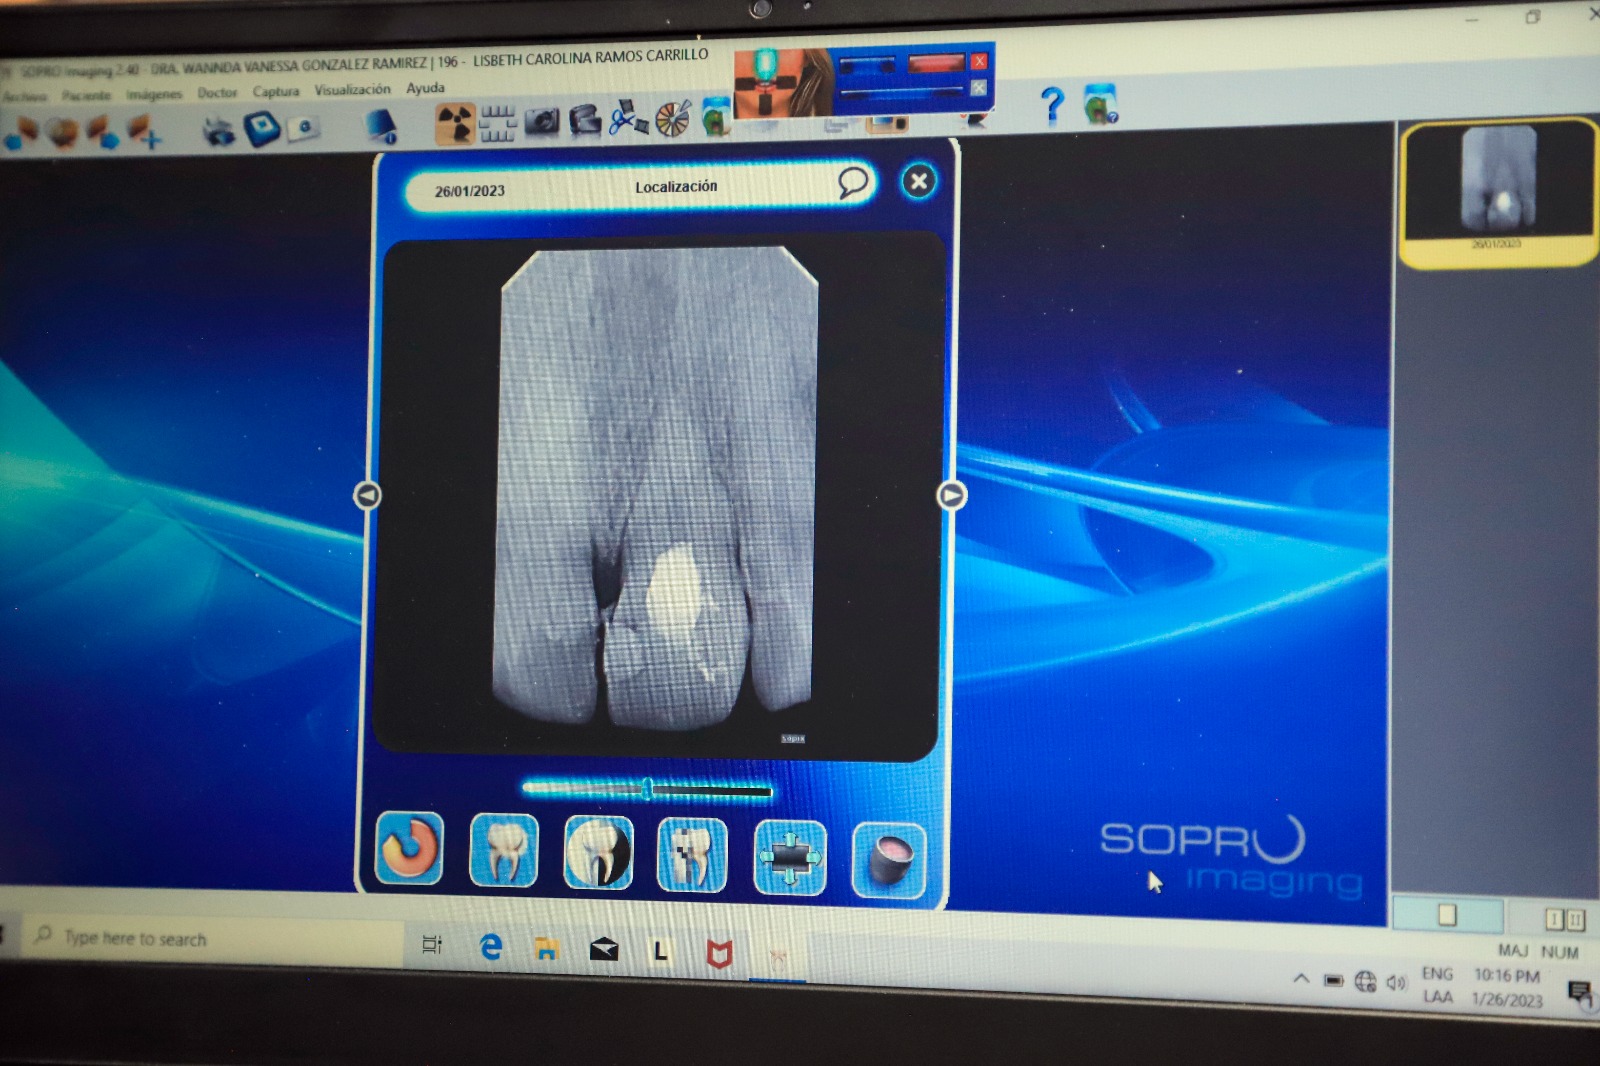
Task: Click the radiation X-ray capture icon
Action: coord(455,124)
